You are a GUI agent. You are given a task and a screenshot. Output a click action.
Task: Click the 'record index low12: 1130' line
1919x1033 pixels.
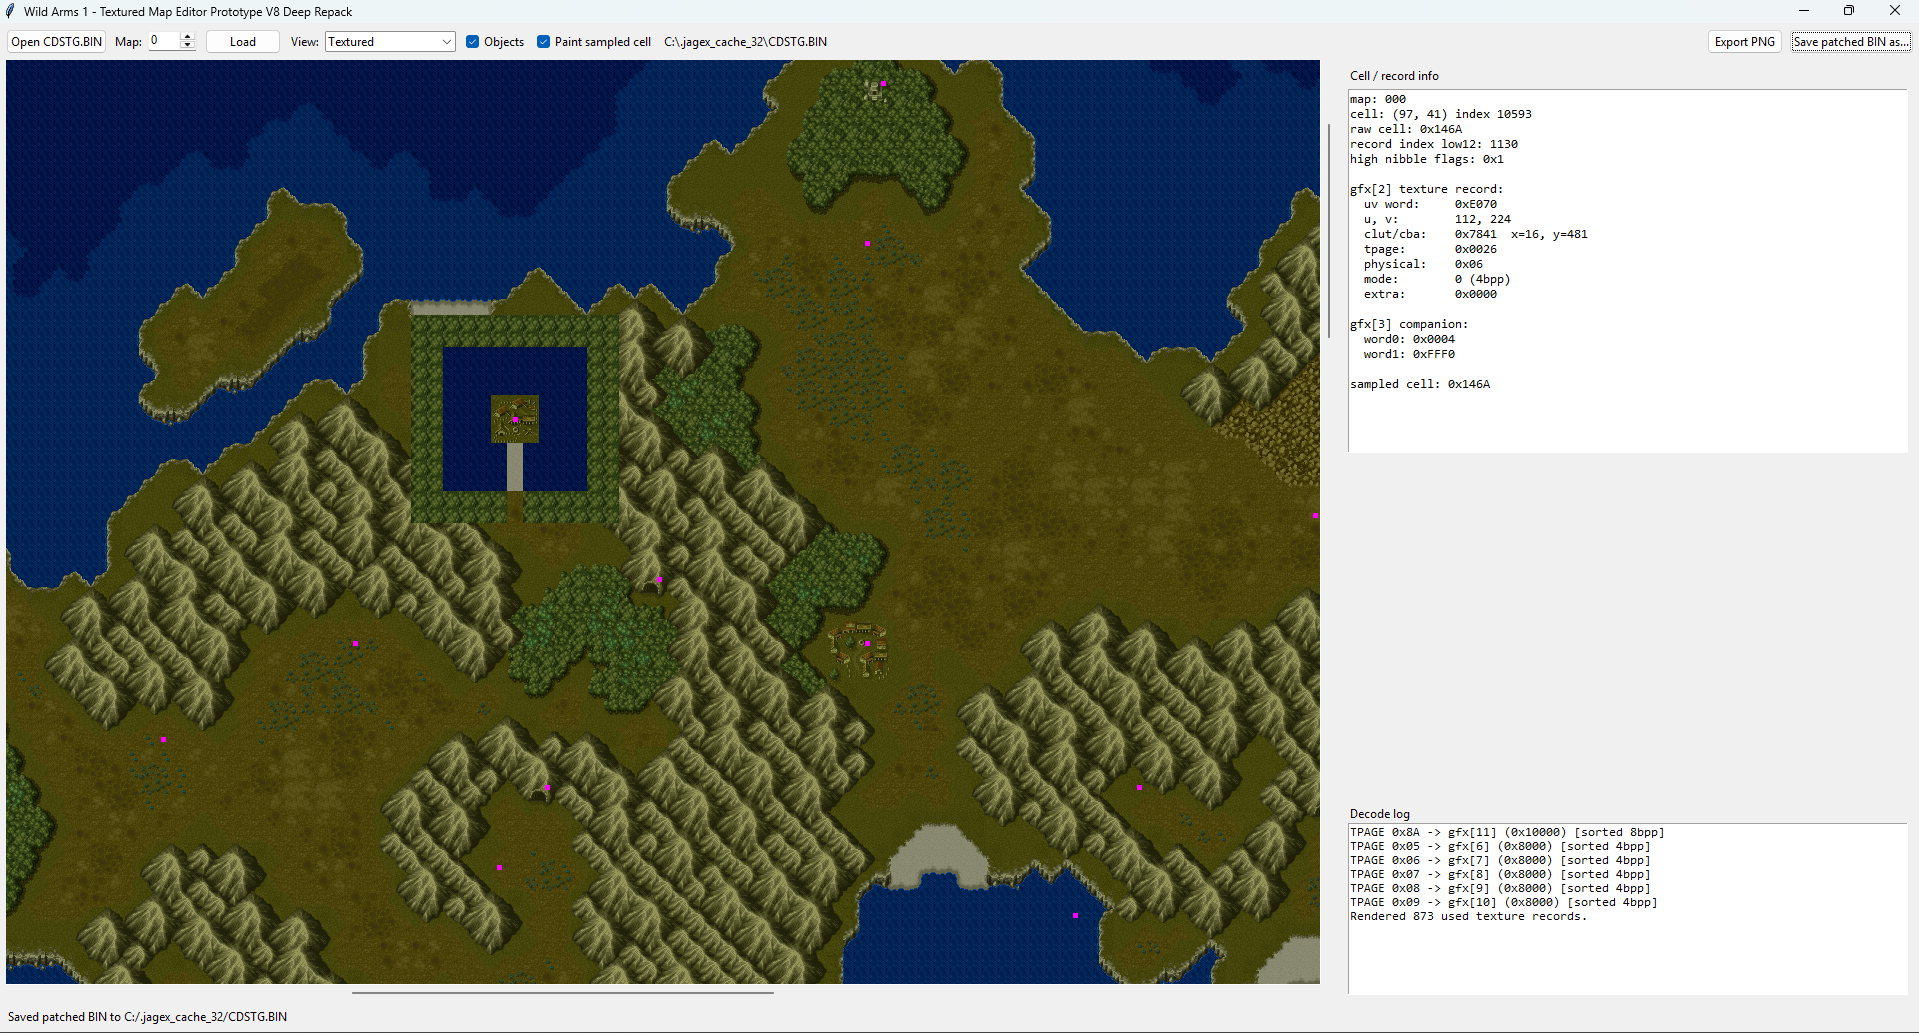(1434, 144)
